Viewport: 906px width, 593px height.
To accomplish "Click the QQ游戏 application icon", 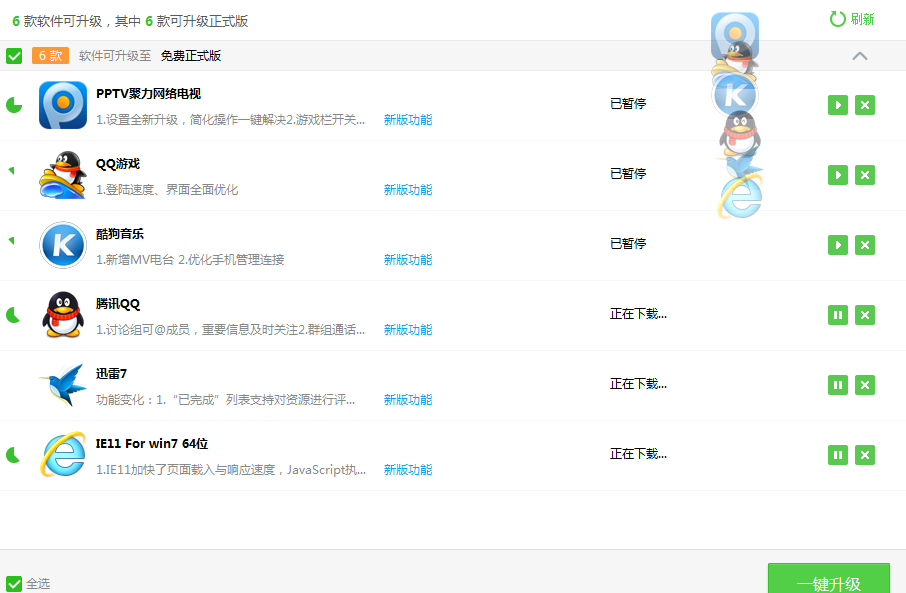I will tap(62, 175).
